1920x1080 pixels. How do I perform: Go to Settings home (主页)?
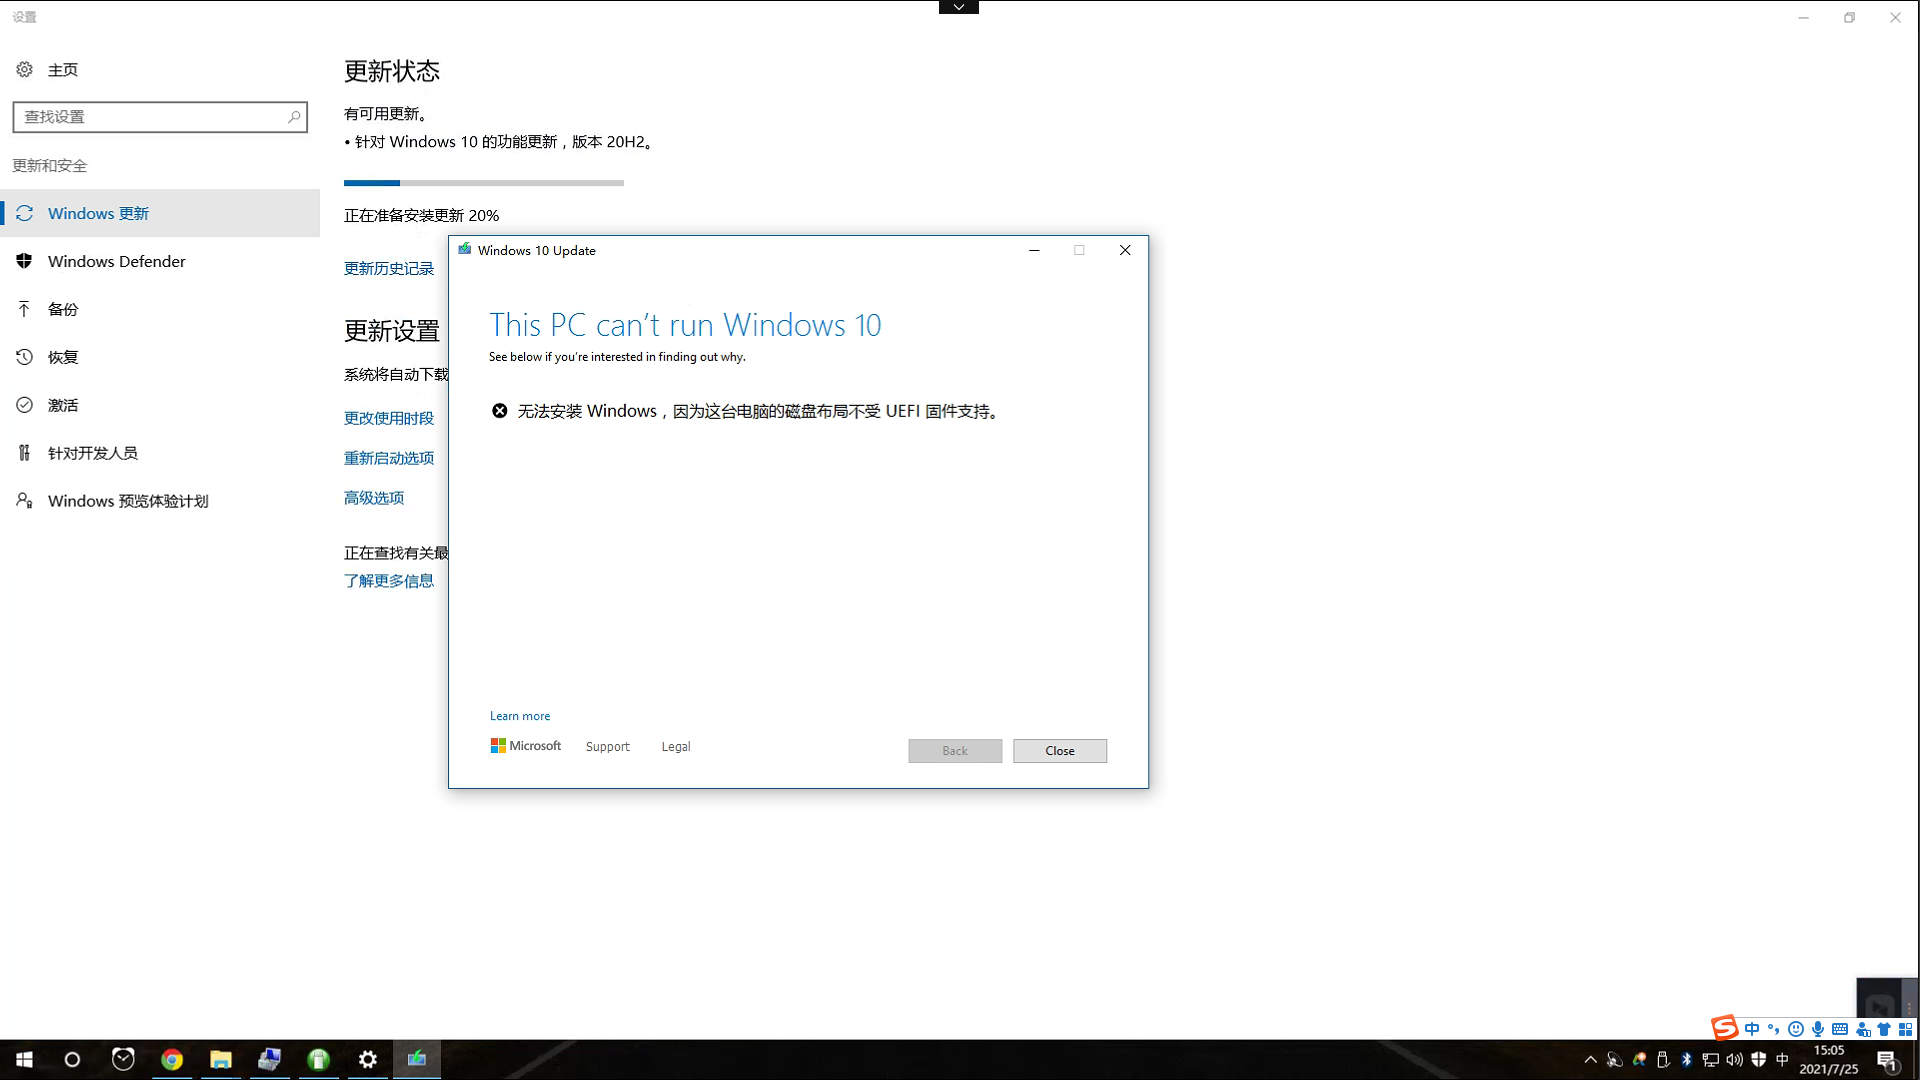[62, 70]
